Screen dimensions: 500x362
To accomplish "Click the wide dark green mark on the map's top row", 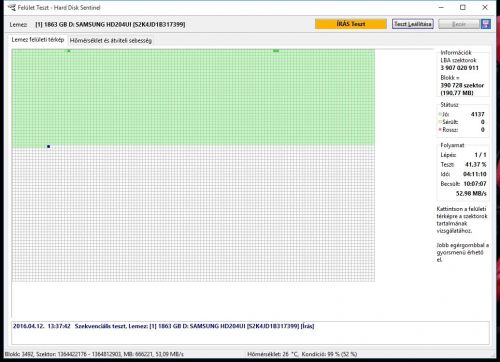I will pyautogui.click(x=276, y=51).
